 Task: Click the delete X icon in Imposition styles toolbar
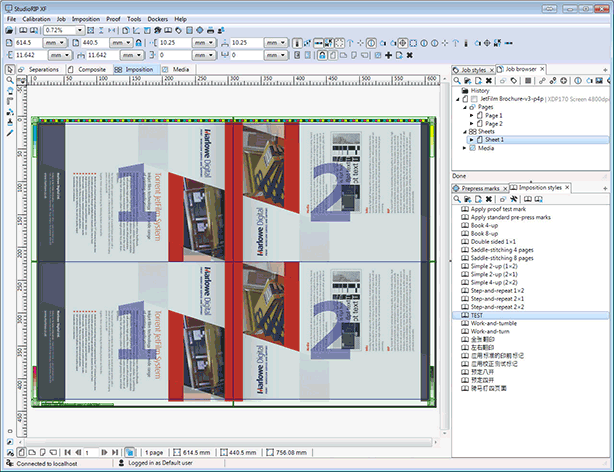[489, 199]
